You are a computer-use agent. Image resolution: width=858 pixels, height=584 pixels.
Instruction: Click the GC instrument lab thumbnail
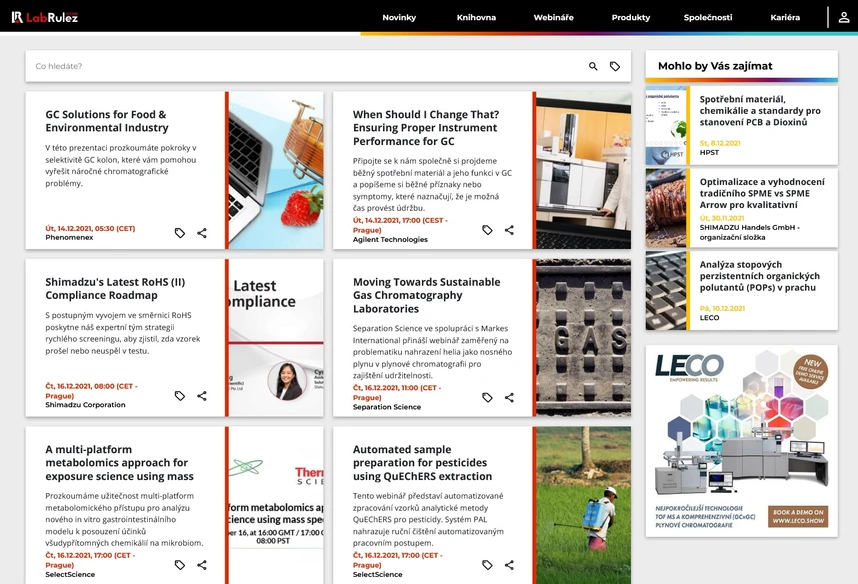pyautogui.click(x=583, y=170)
